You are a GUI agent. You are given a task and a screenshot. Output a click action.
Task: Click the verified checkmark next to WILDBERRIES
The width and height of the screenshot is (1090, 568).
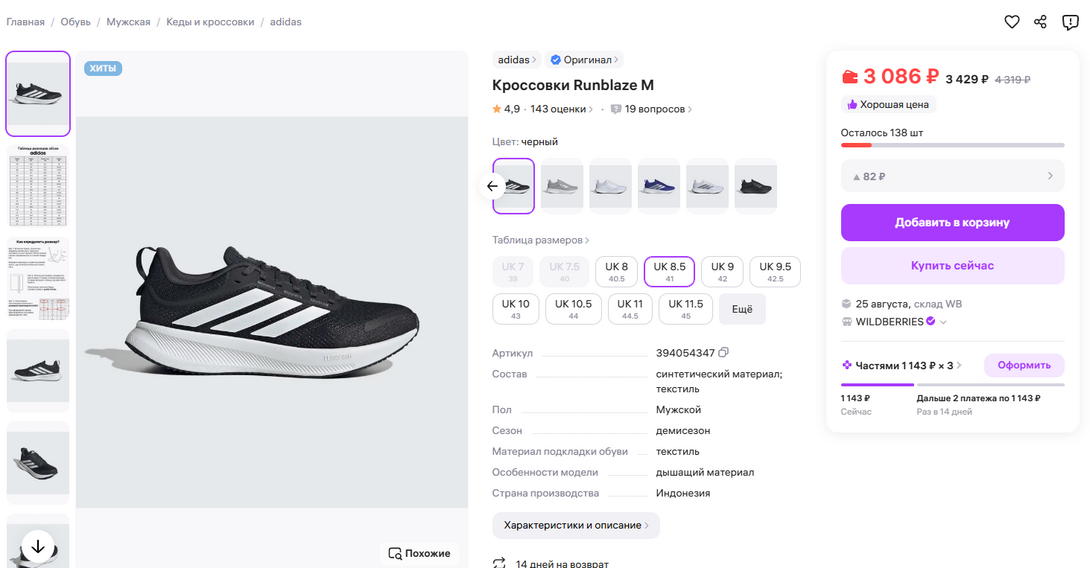click(x=931, y=321)
